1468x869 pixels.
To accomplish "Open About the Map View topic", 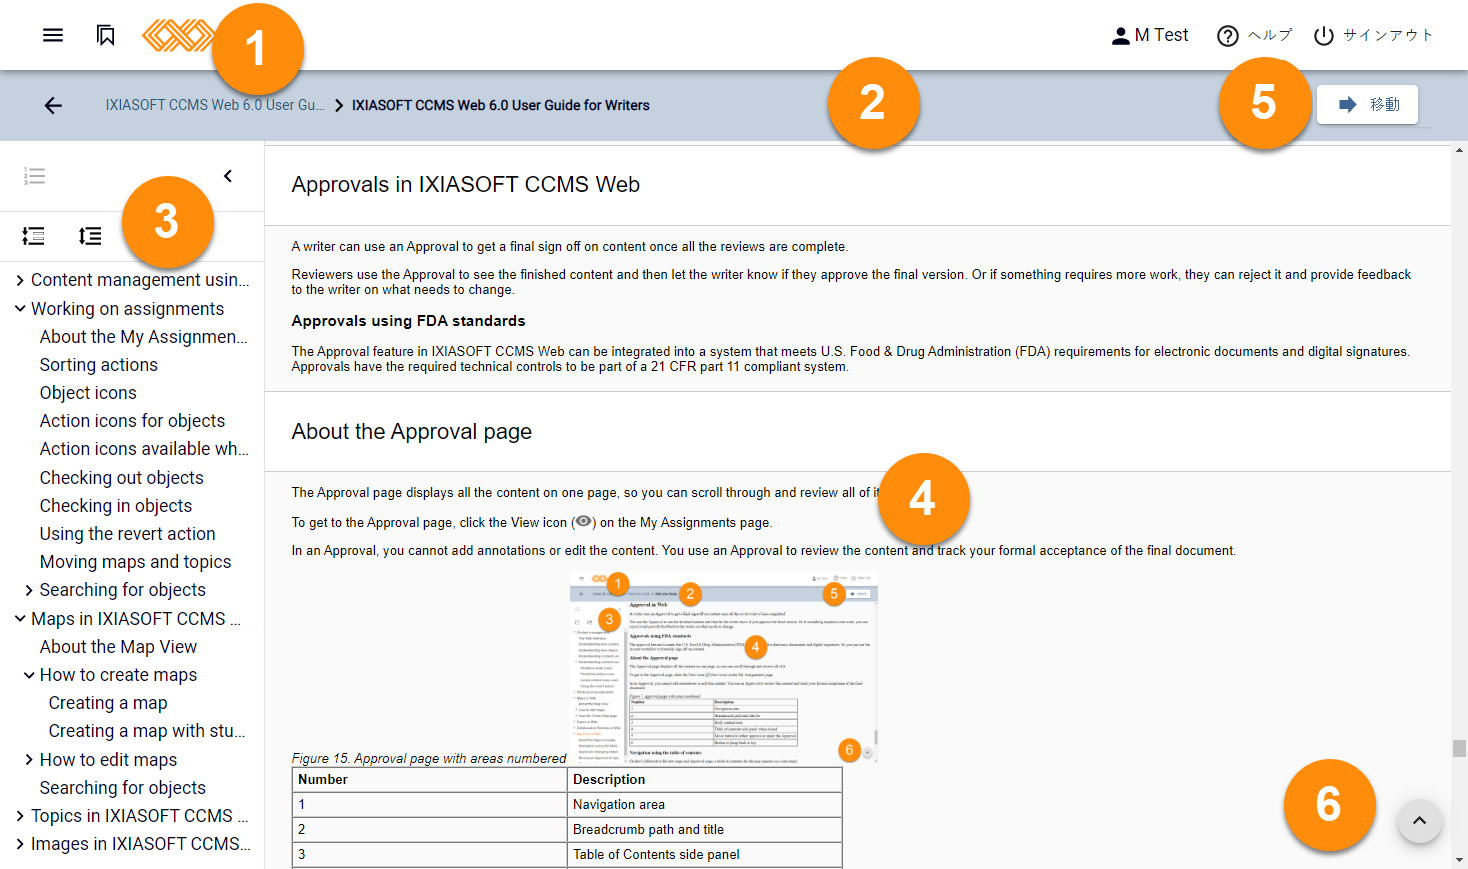I will point(118,647).
